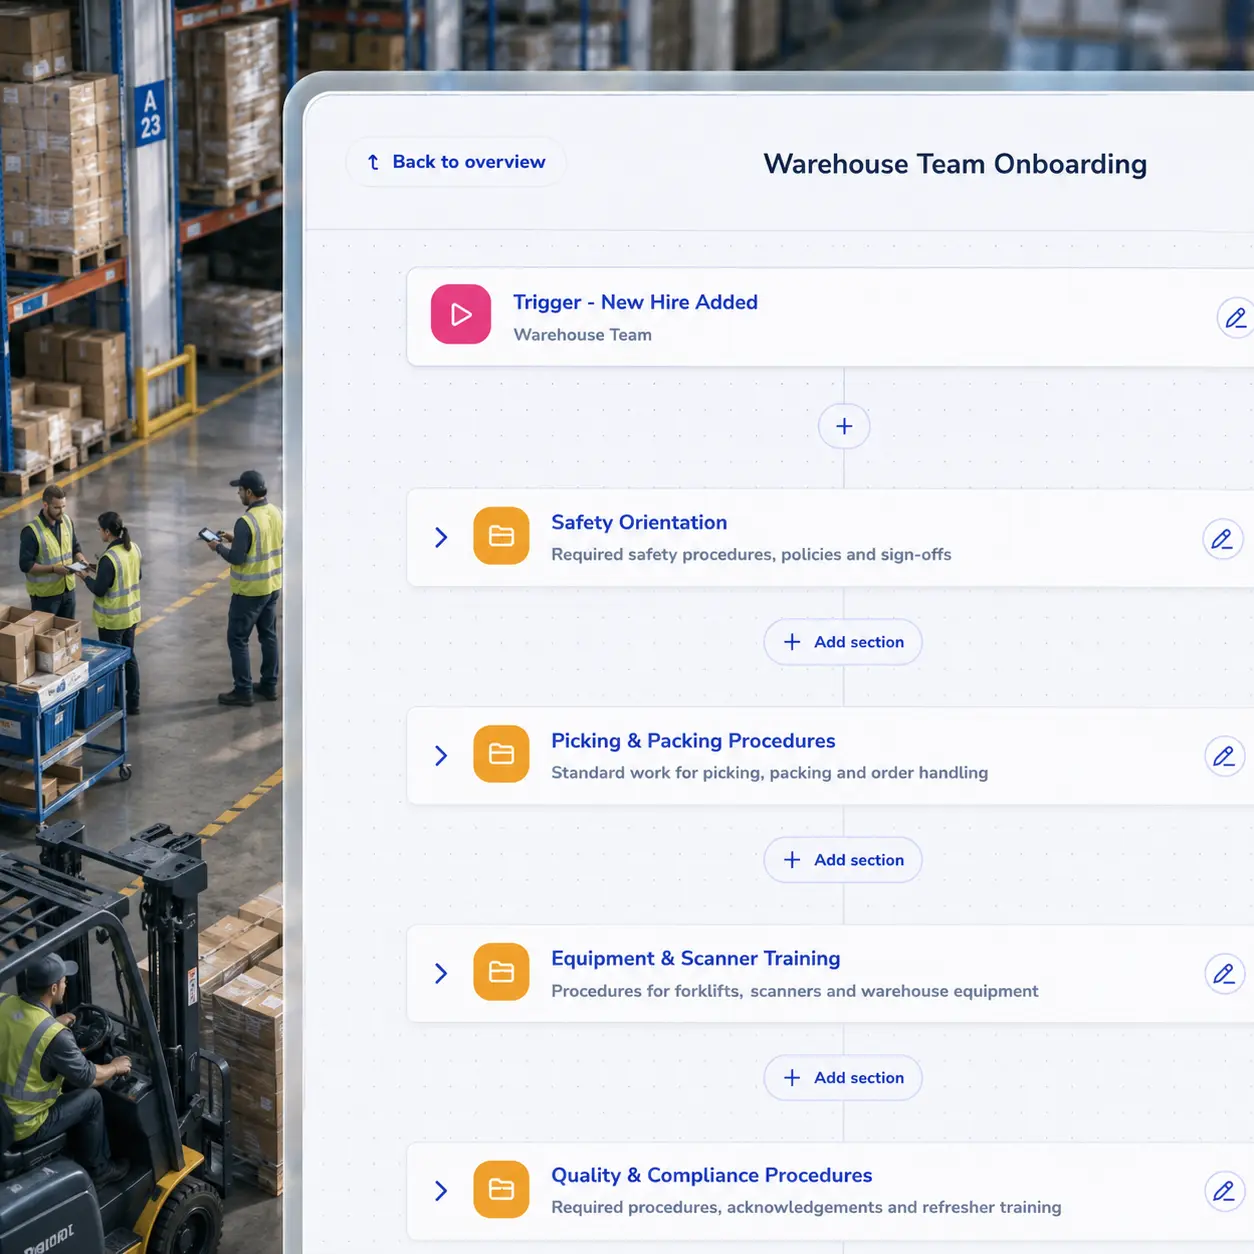The image size is (1254, 1254).
Task: Open the Picking & Packing Procedures title
Action: tap(693, 741)
